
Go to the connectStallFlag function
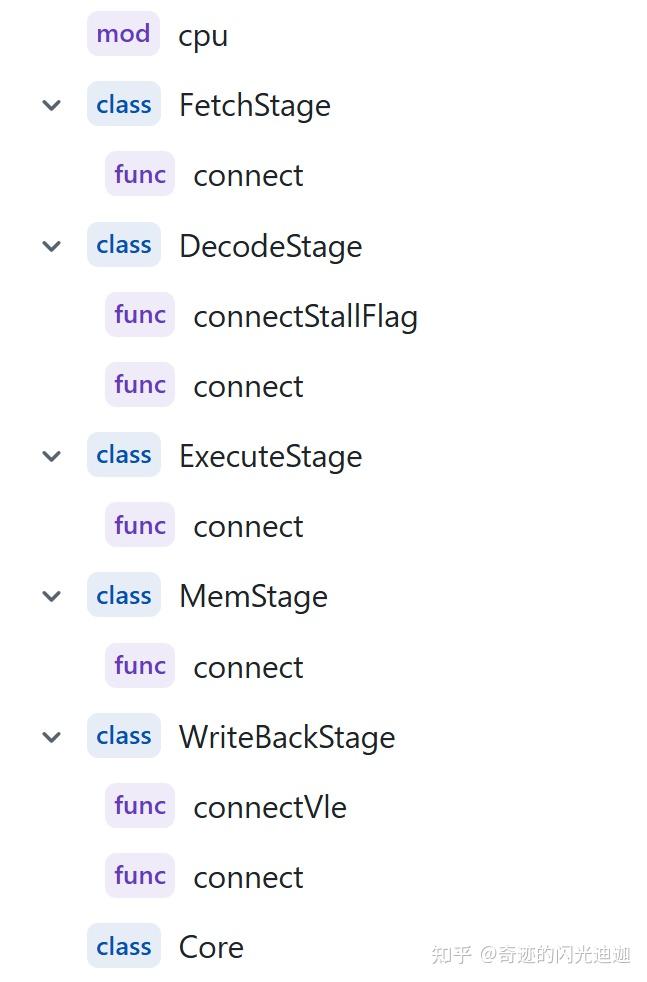click(305, 316)
